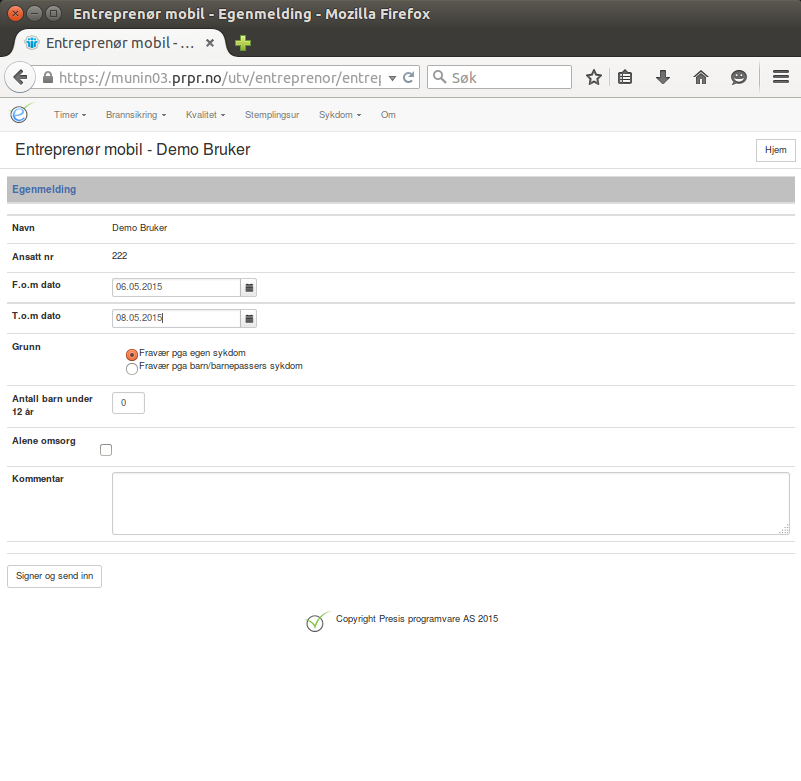Click the Demo Bruker name value
Viewport: 801px width, 781px height.
point(139,228)
